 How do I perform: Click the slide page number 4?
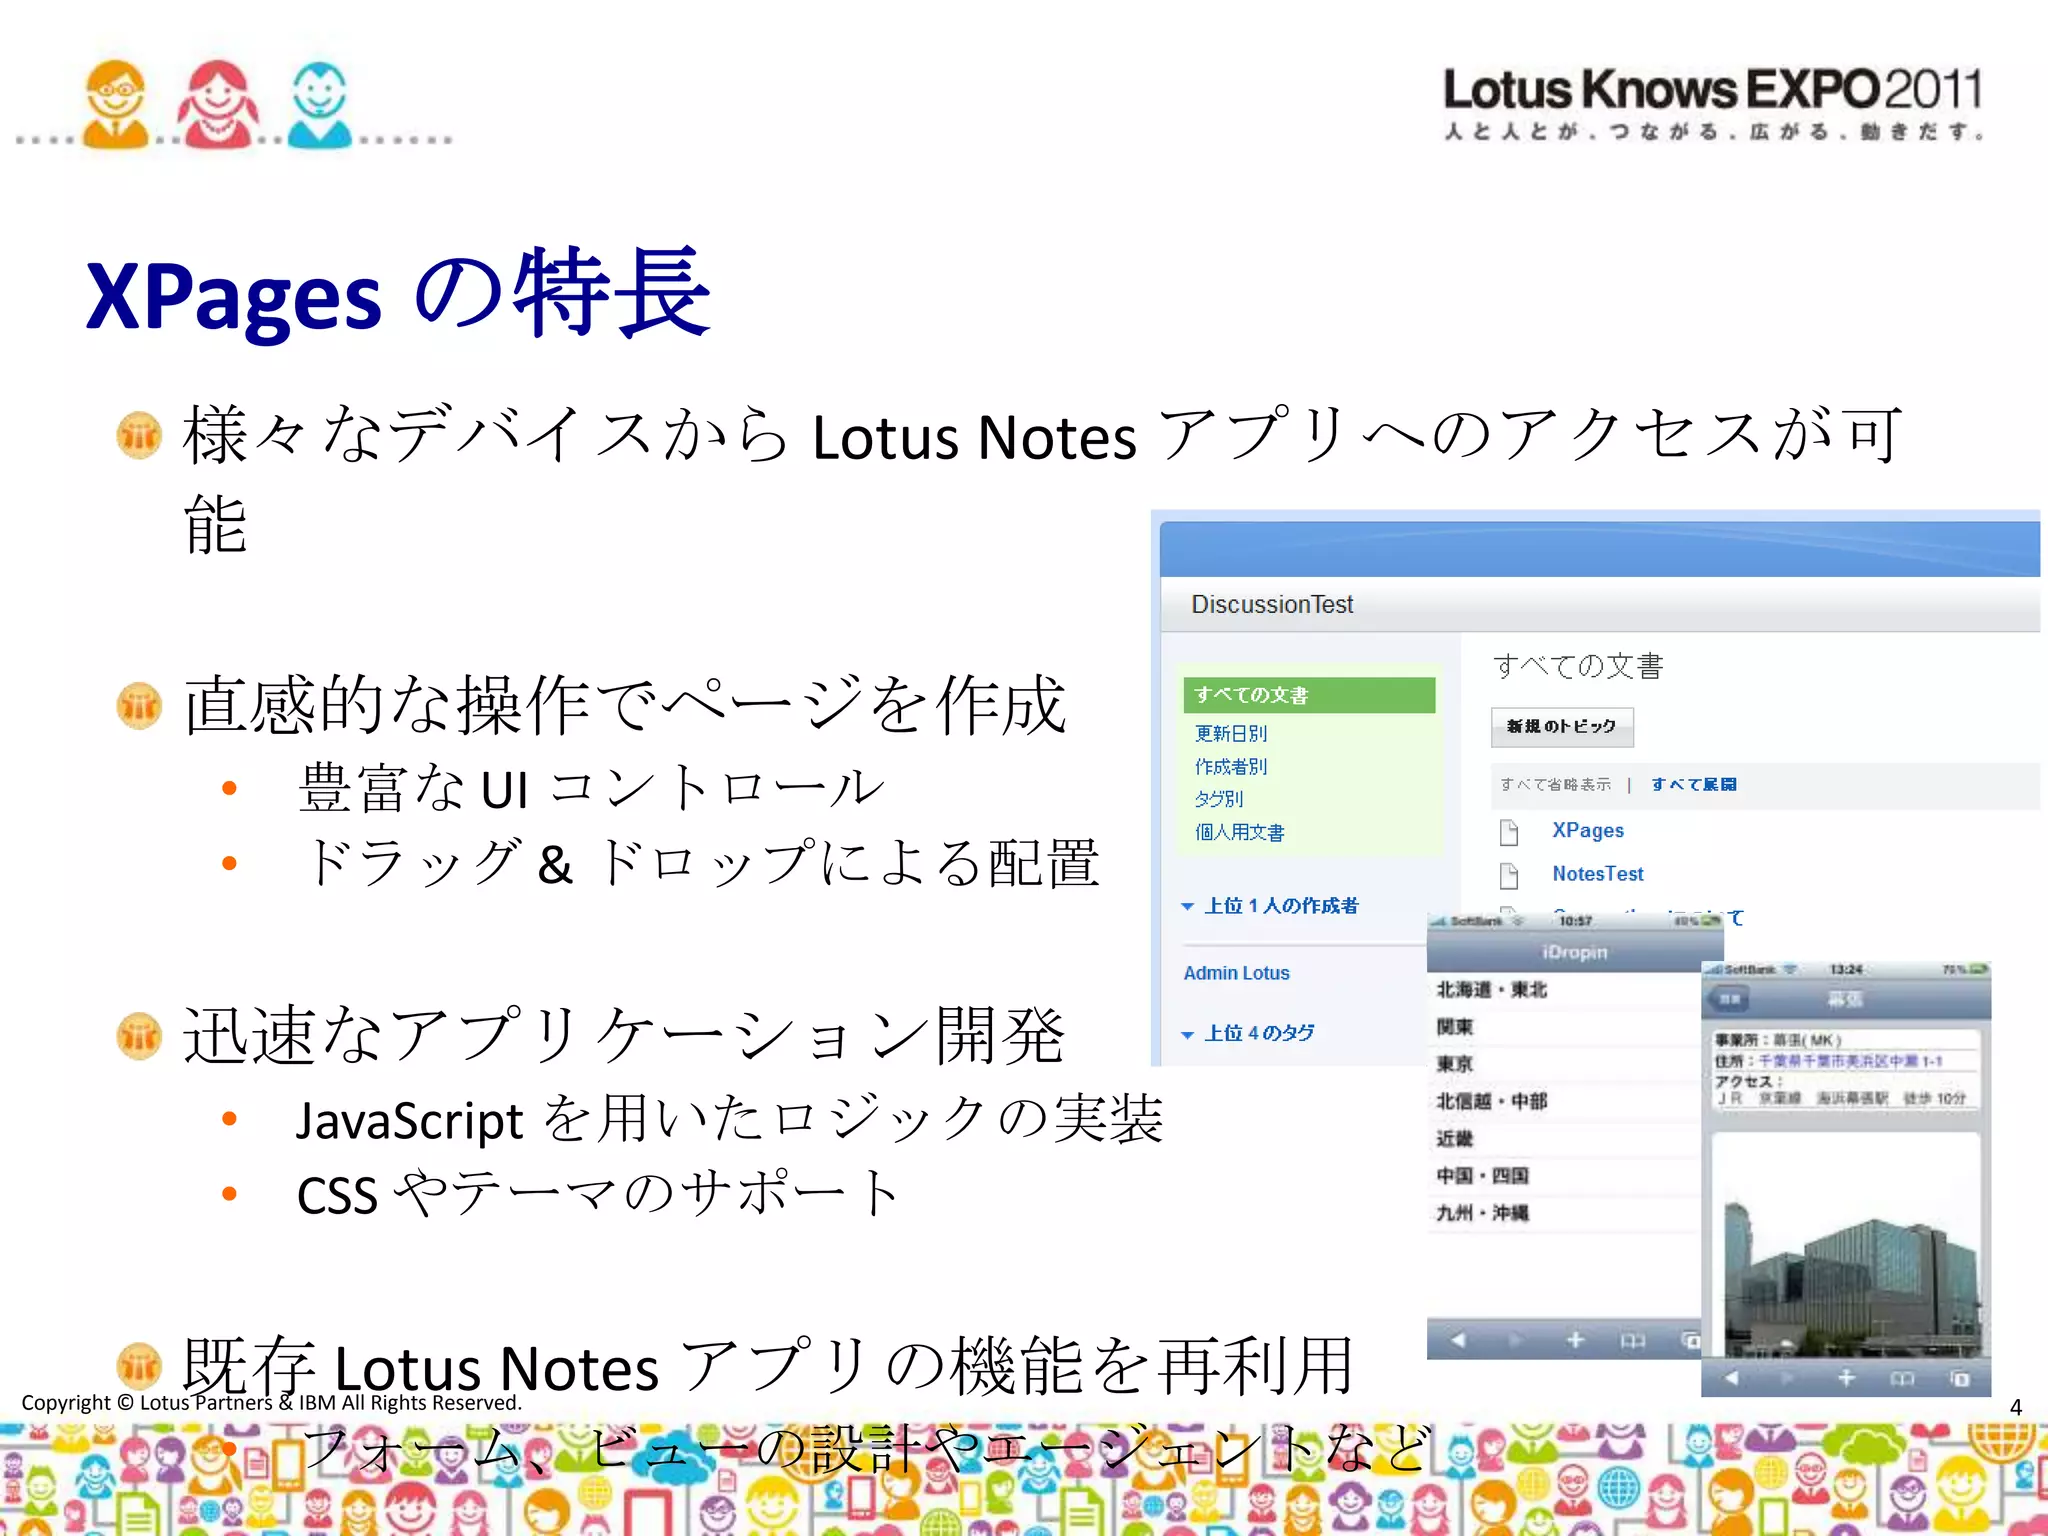tap(2016, 1407)
